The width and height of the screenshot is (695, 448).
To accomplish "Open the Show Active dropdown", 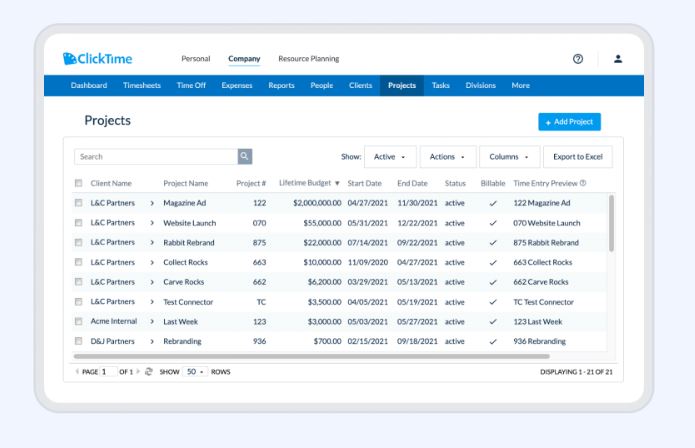I will click(x=390, y=157).
